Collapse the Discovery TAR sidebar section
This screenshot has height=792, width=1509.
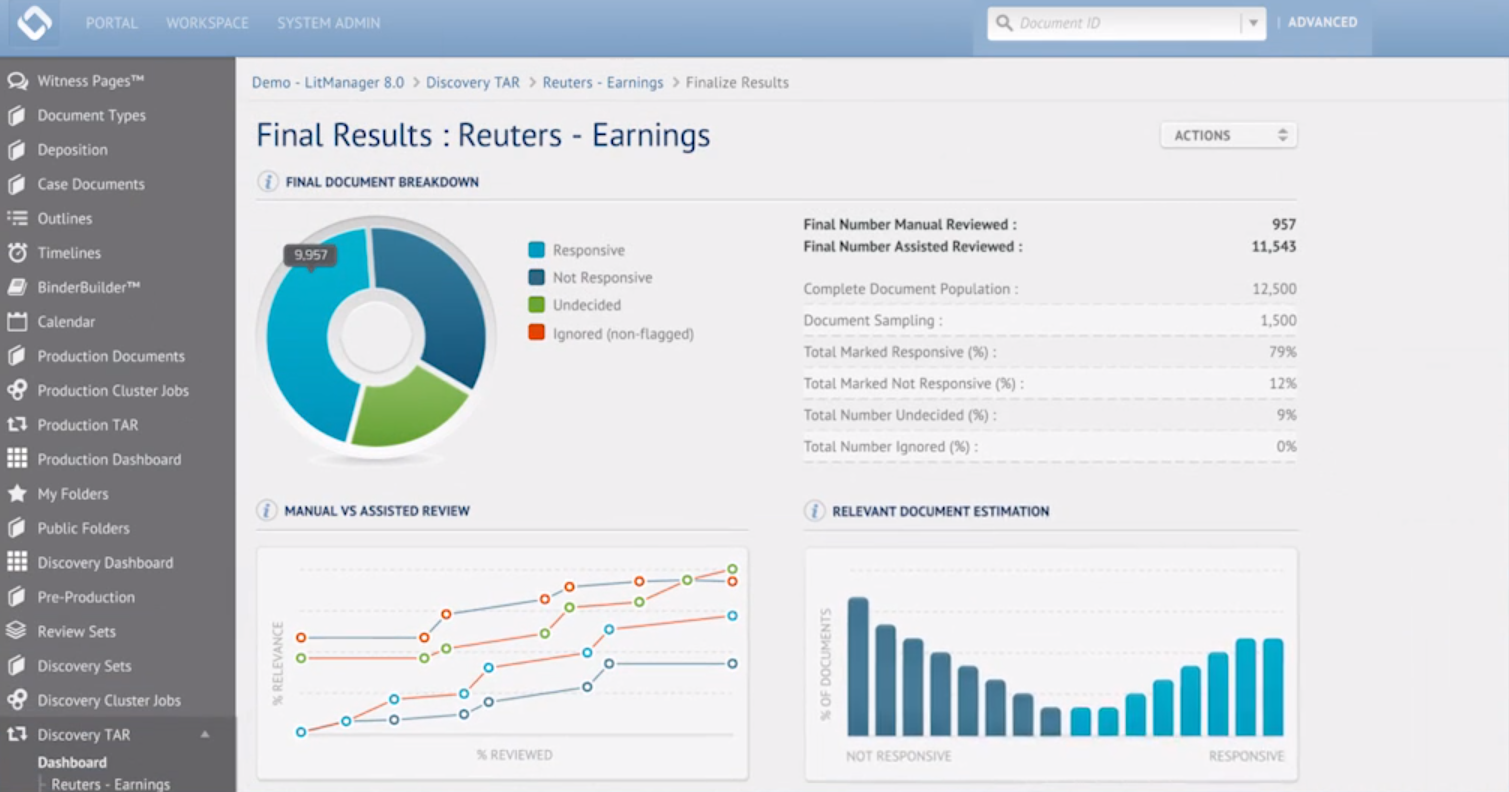pos(205,734)
